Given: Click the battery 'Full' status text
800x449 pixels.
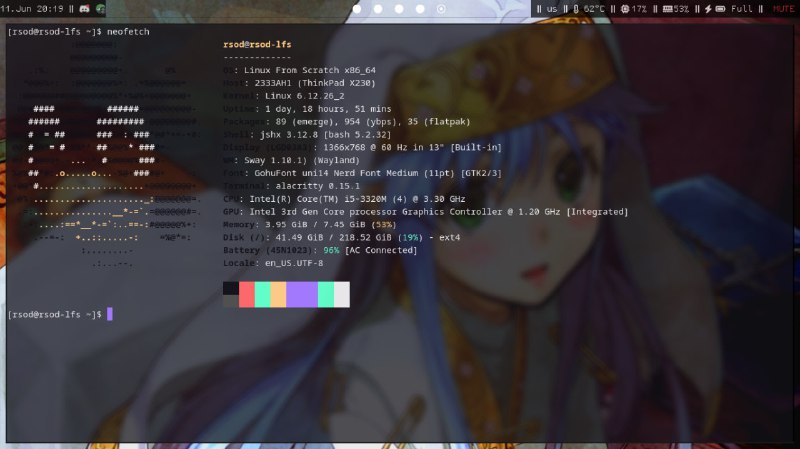Looking at the screenshot, I should (741, 9).
